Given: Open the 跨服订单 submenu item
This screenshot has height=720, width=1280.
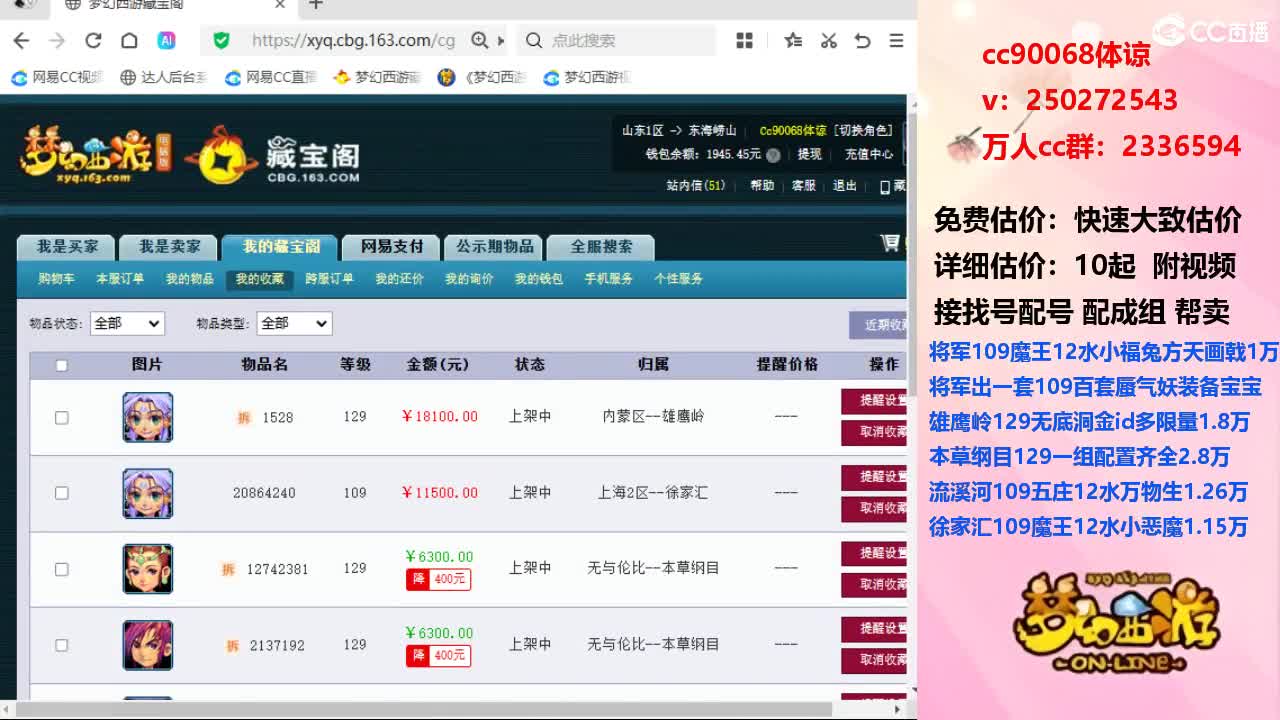Looking at the screenshot, I should click(330, 279).
